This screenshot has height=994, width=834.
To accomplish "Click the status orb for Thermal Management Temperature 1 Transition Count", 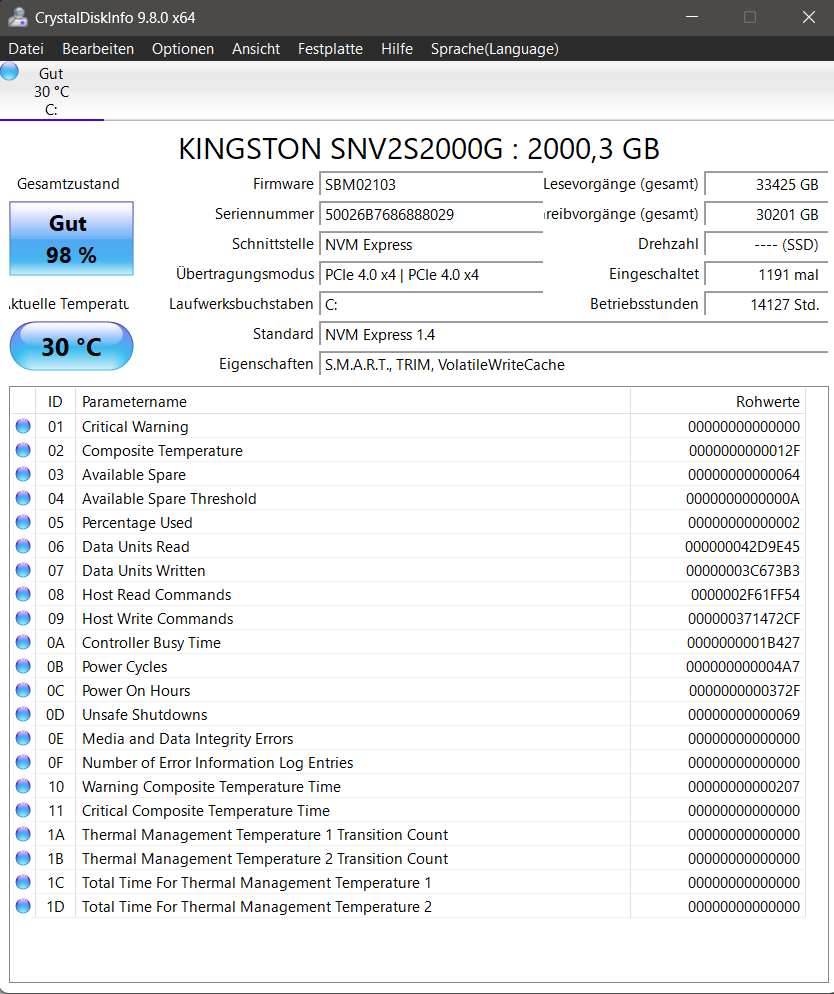I will tap(23, 834).
